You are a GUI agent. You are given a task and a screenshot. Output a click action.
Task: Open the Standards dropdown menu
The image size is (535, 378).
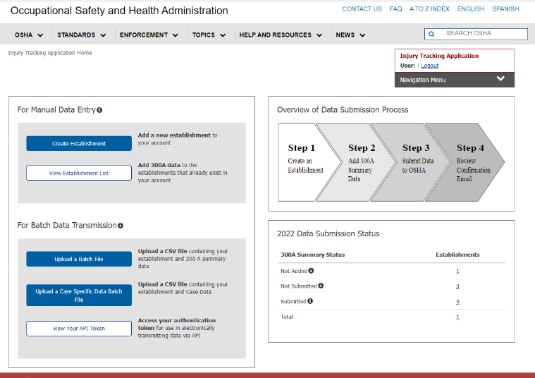coord(82,35)
